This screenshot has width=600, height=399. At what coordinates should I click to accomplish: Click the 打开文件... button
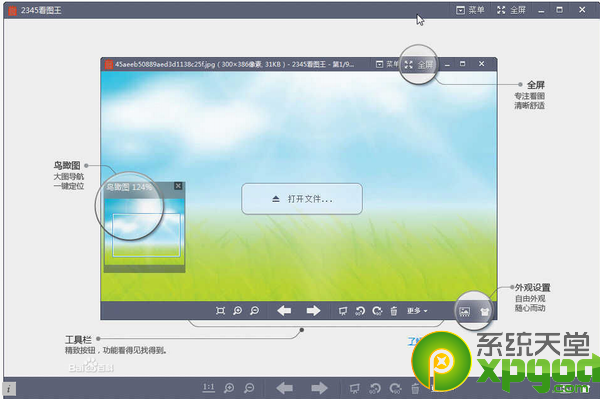302,199
